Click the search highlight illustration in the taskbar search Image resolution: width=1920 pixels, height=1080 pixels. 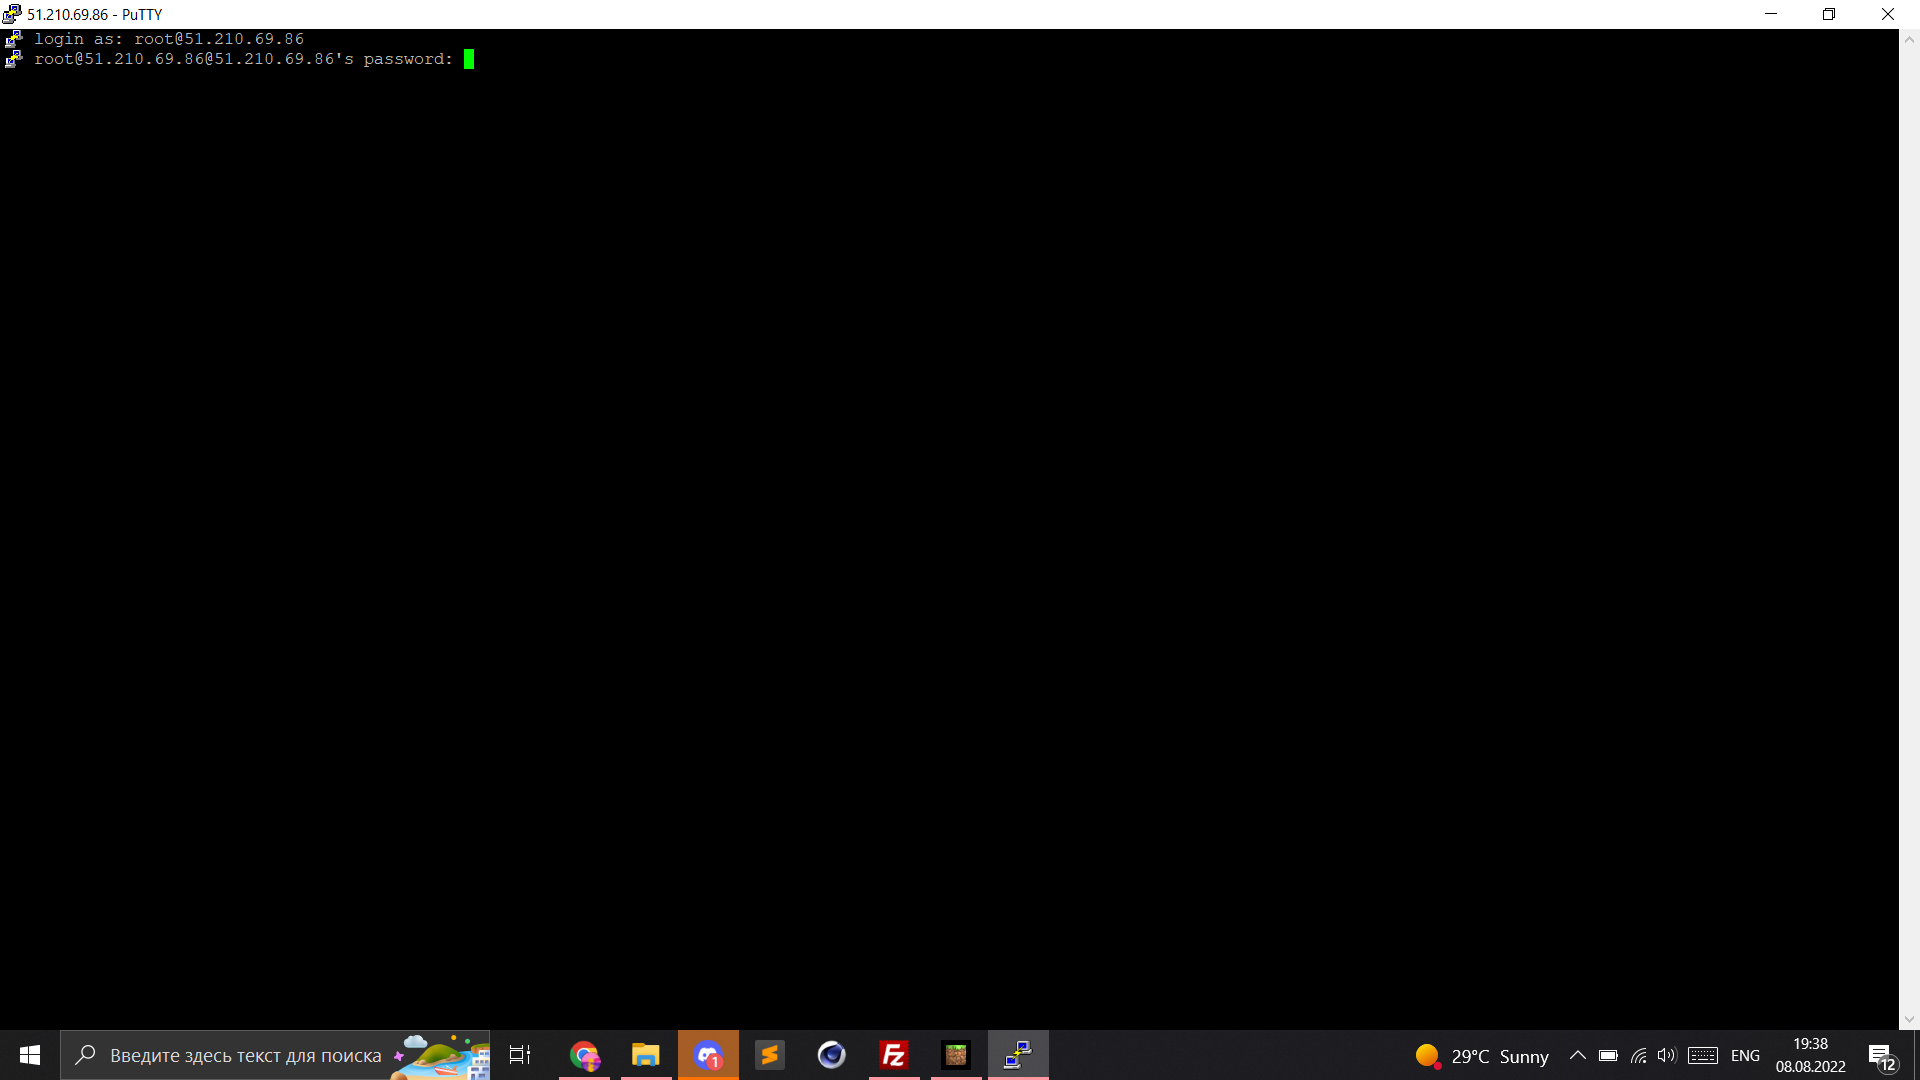(440, 1056)
